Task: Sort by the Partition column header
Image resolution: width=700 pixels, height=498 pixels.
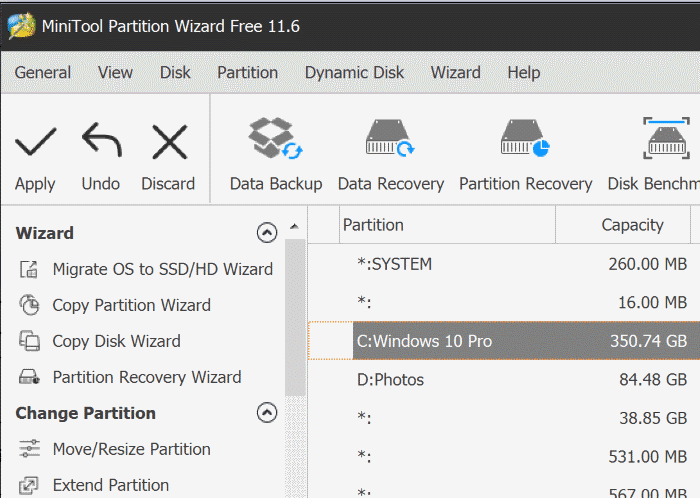Action: click(447, 225)
